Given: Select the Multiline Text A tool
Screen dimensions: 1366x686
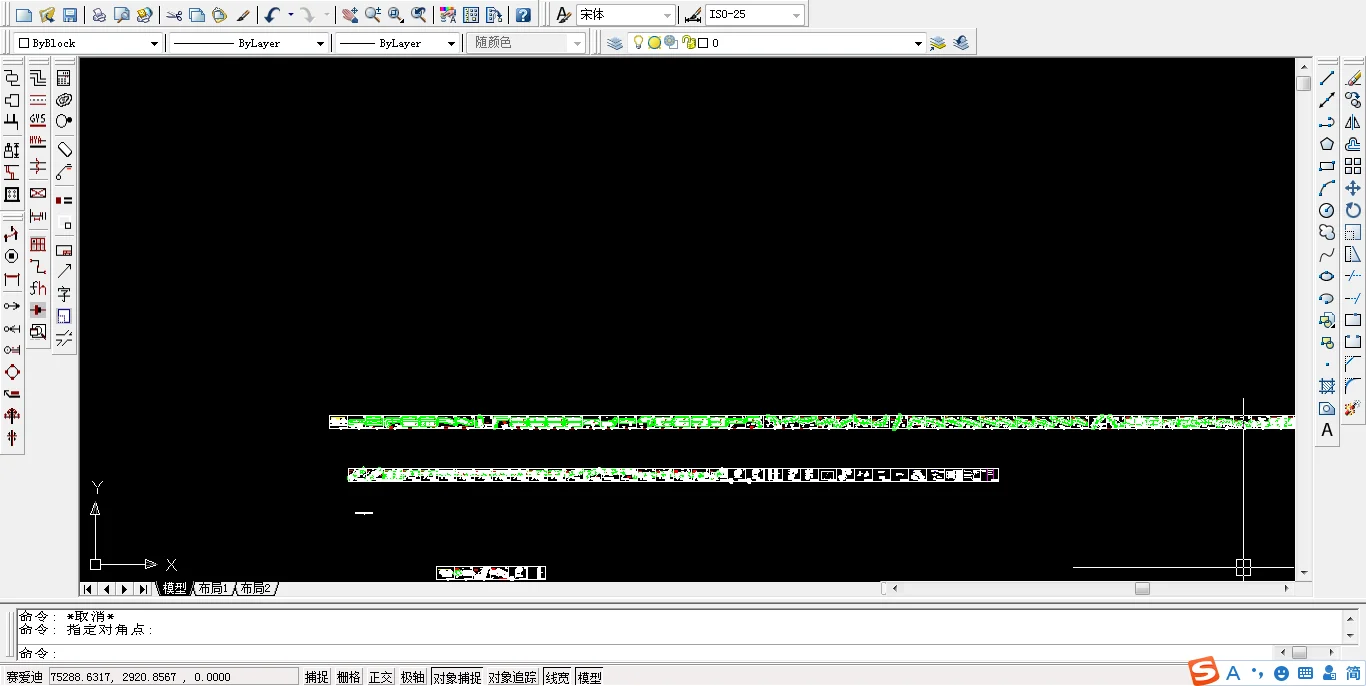Looking at the screenshot, I should [1327, 430].
